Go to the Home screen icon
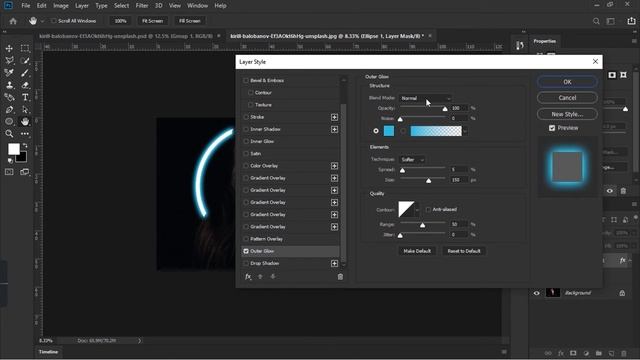 (13, 21)
